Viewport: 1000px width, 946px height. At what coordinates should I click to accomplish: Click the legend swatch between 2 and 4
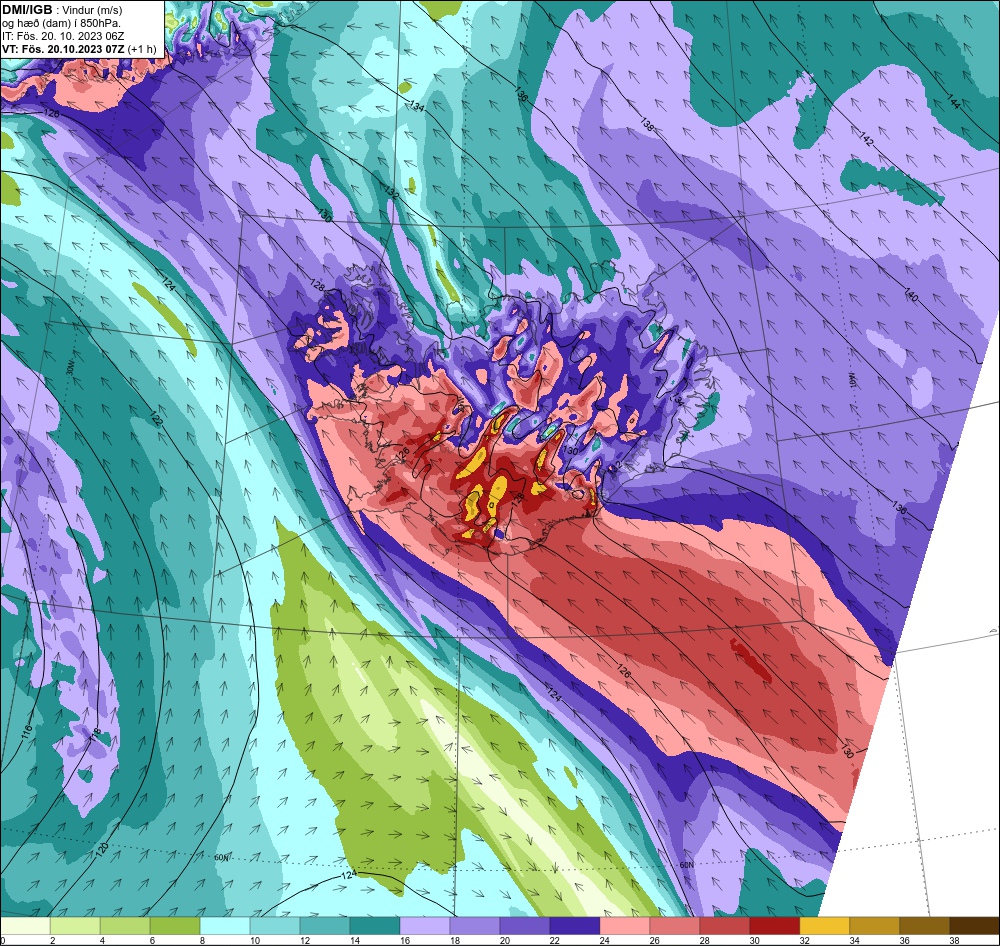pos(75,926)
